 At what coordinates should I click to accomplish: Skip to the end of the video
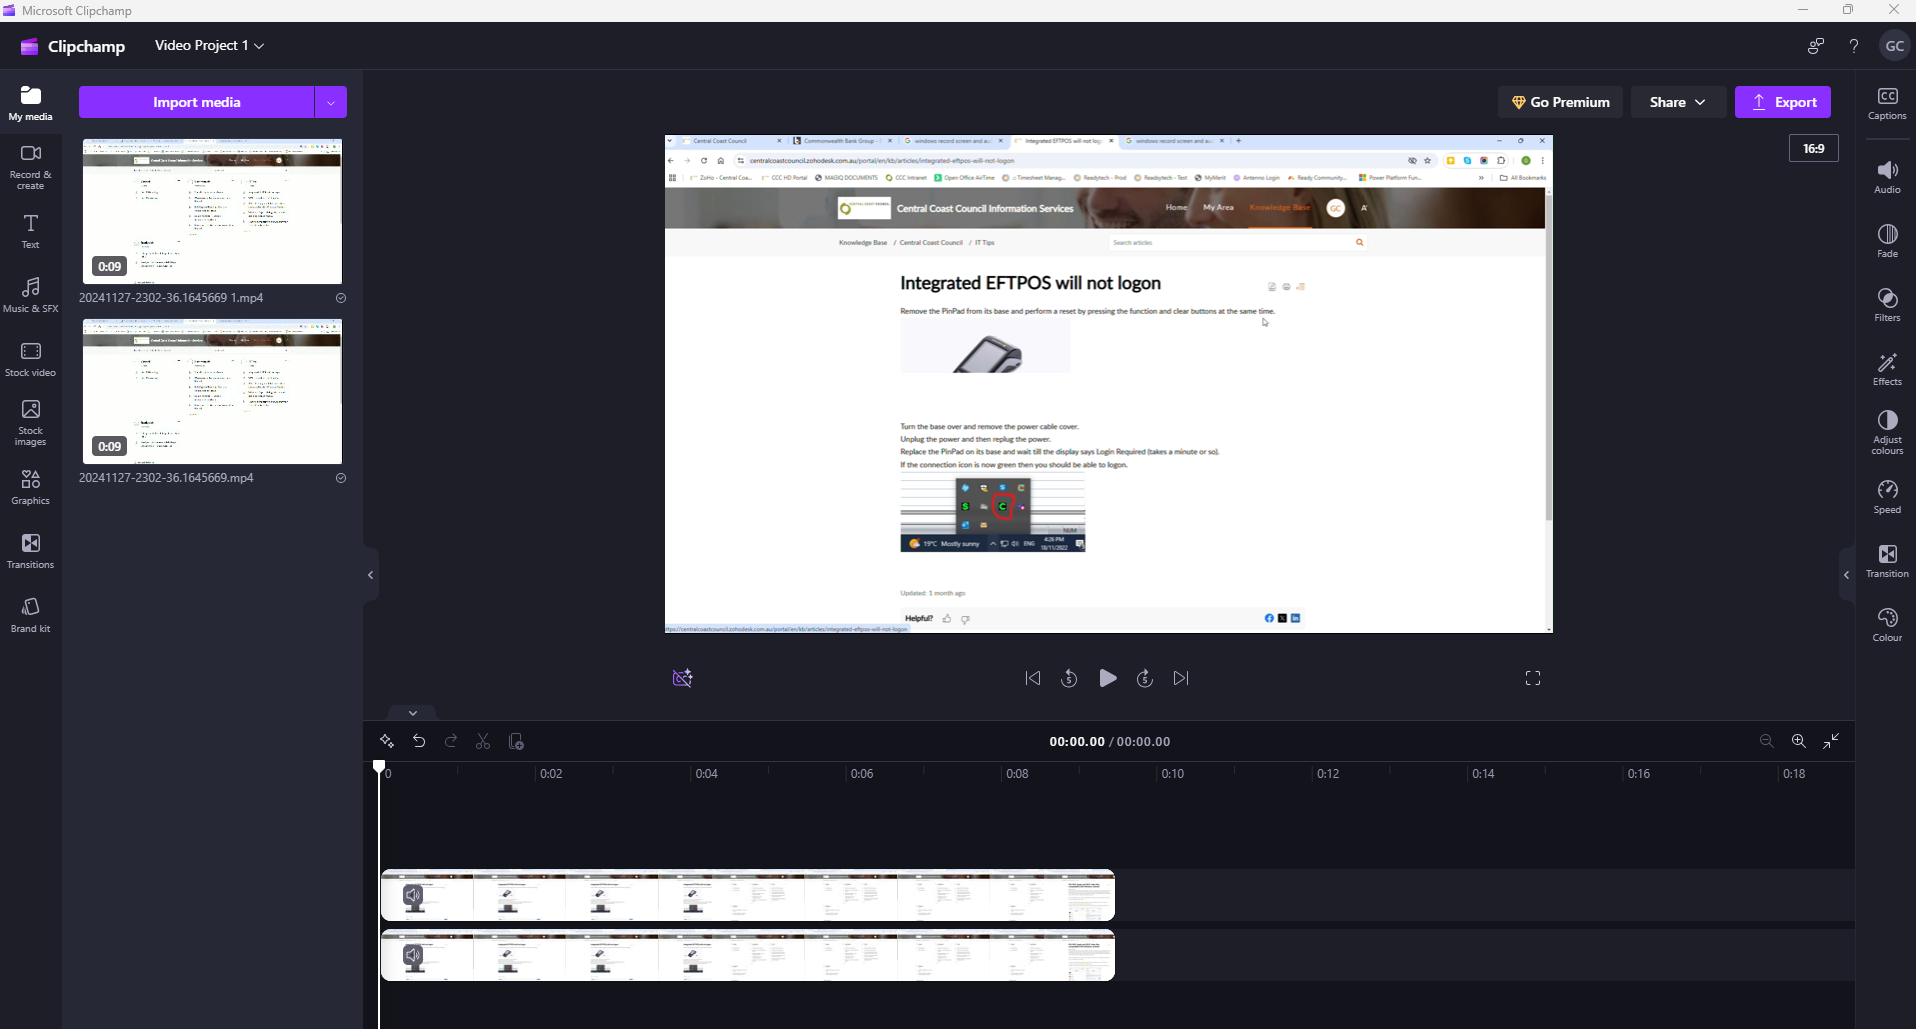click(x=1181, y=678)
